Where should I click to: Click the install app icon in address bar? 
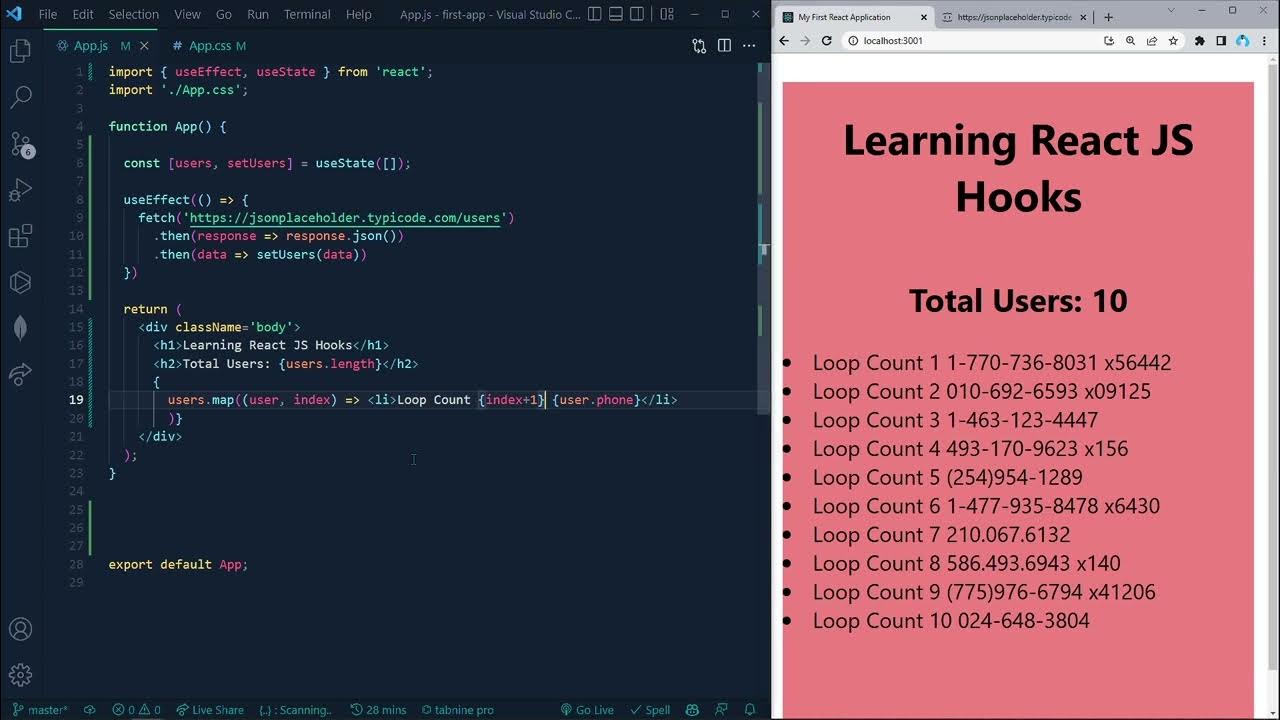(x=1109, y=41)
